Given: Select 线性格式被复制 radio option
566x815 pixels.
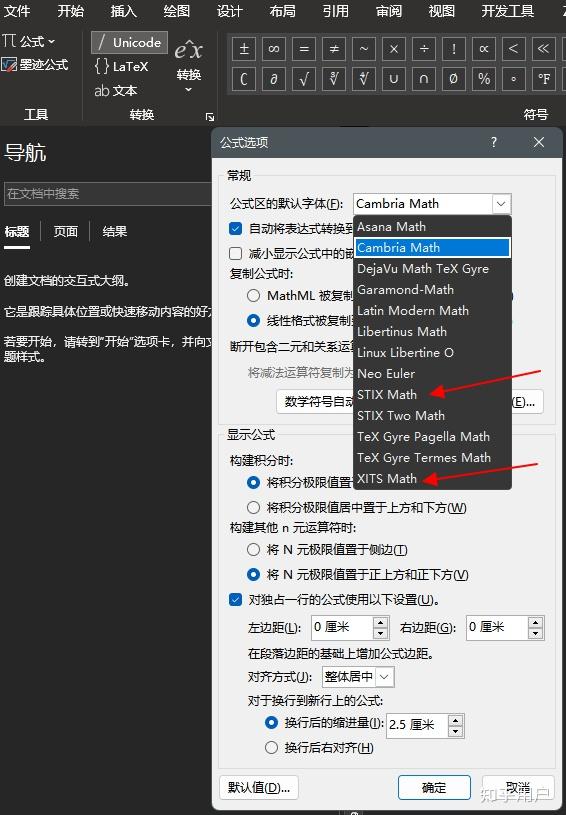Looking at the screenshot, I should (x=253, y=321).
